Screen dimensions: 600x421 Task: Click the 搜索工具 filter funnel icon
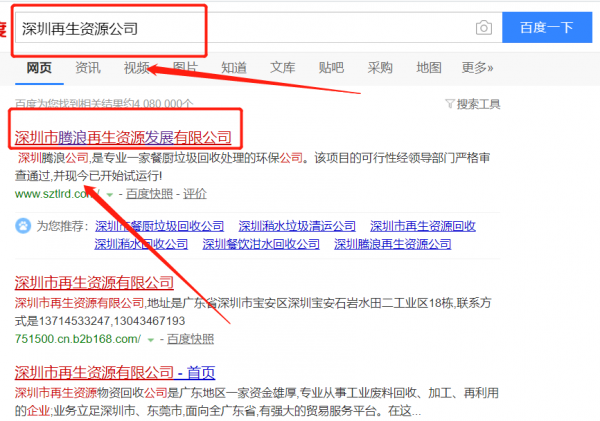(x=447, y=104)
